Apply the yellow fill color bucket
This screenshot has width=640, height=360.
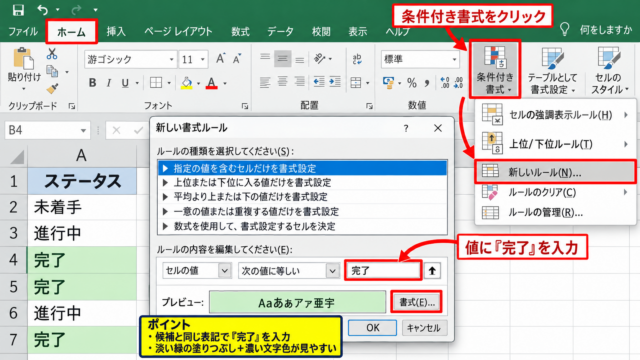pos(187,83)
